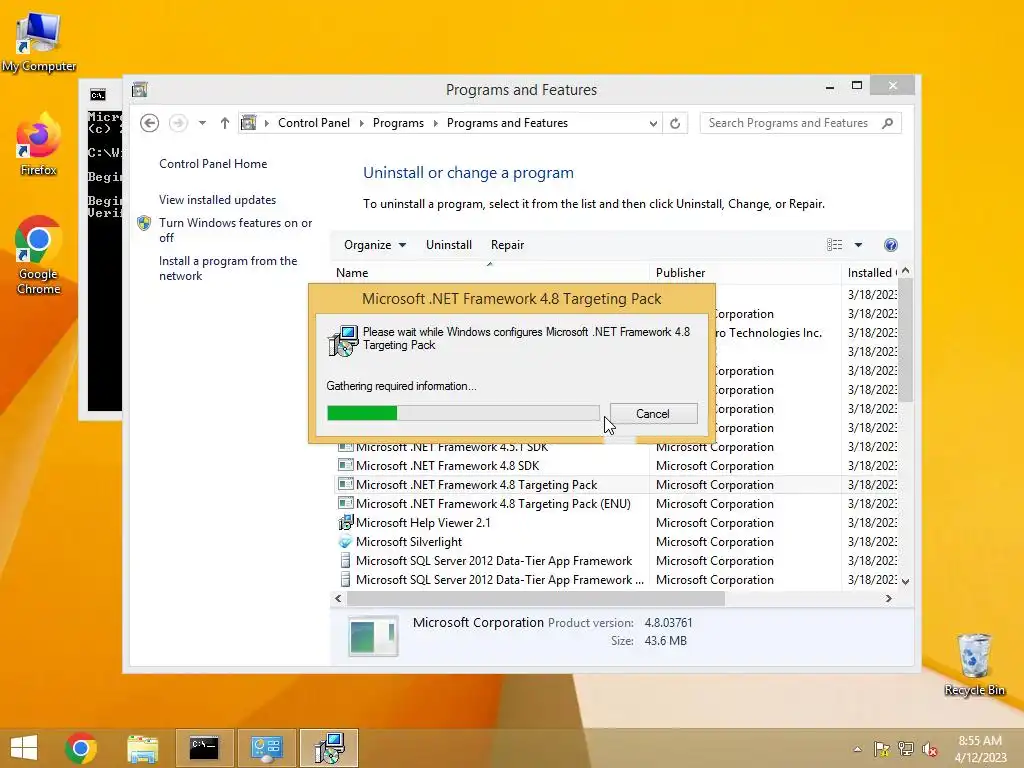The height and width of the screenshot is (768, 1024).
Task: Open View installed updates link
Action: [217, 200]
